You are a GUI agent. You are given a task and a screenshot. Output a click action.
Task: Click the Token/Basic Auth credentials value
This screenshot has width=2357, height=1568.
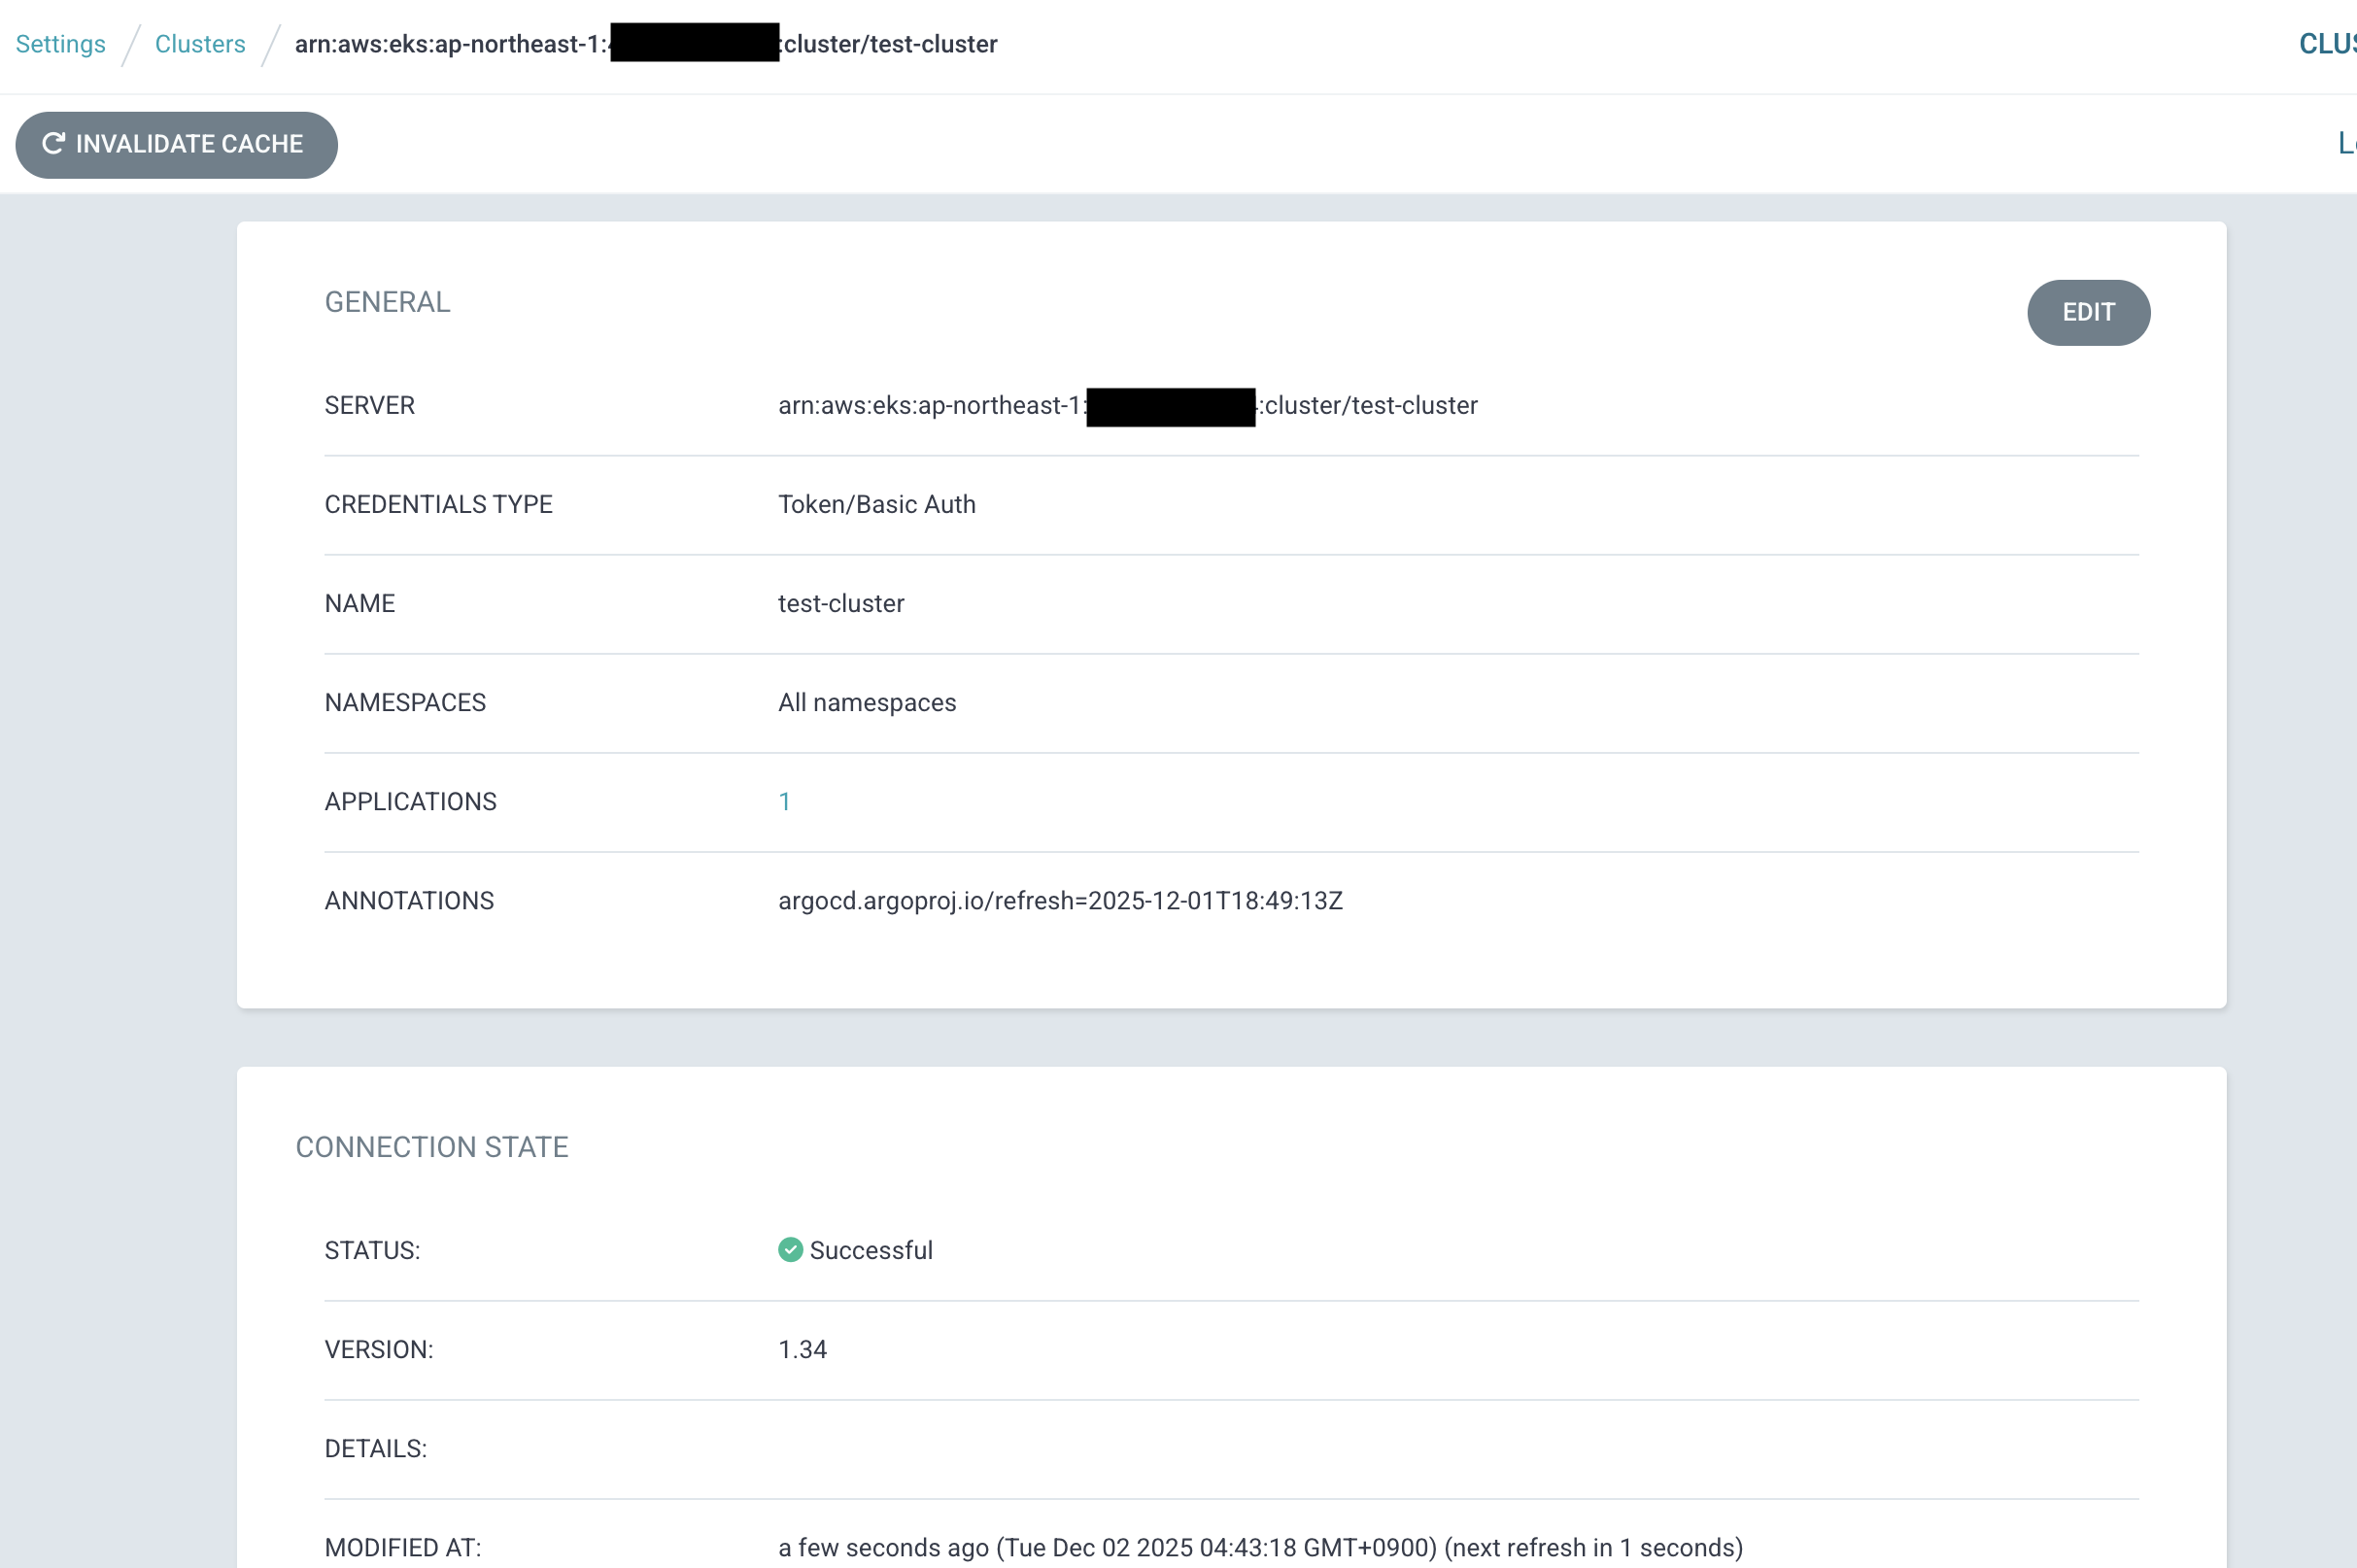coord(877,504)
